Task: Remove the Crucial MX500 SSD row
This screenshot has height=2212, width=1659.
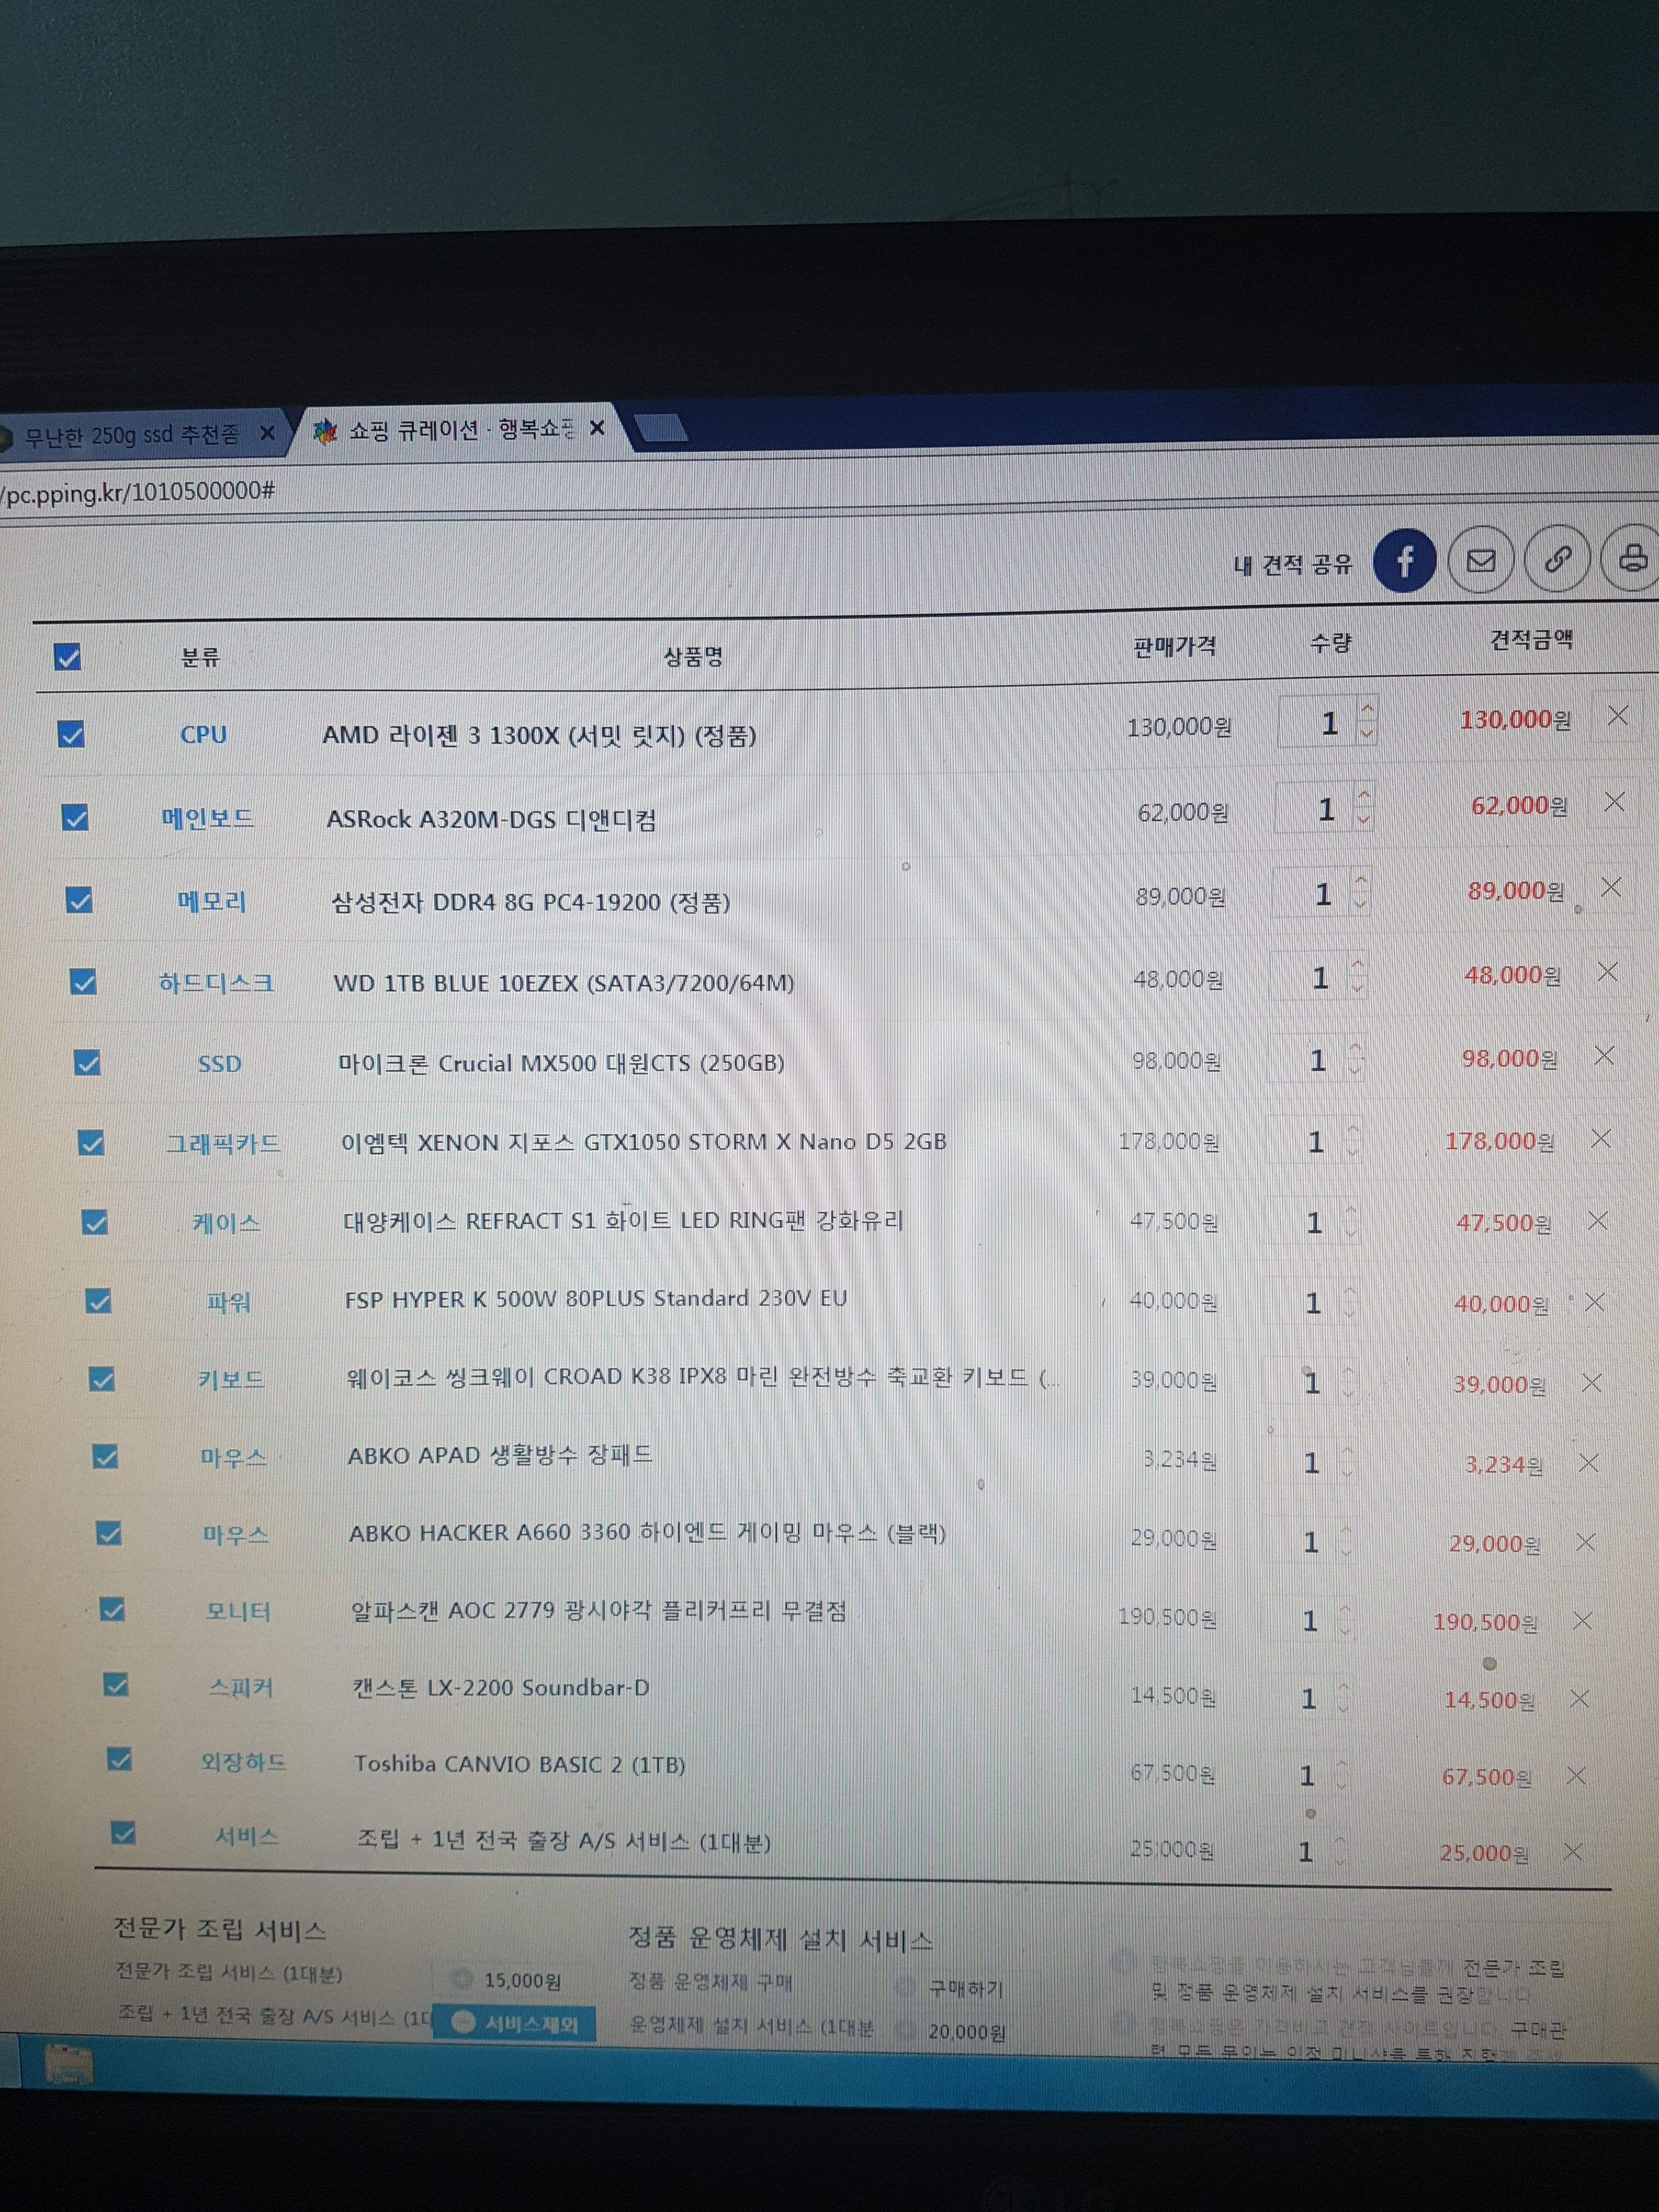Action: (1604, 1056)
